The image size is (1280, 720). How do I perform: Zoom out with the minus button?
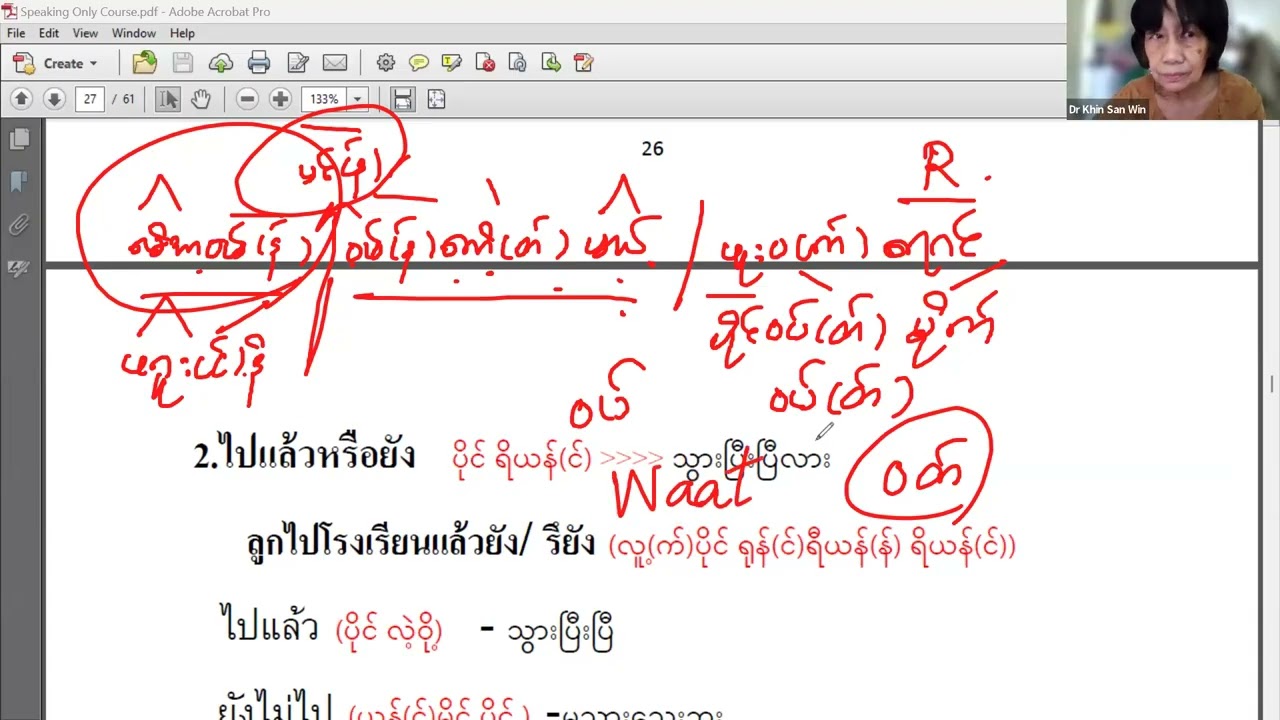(x=248, y=99)
